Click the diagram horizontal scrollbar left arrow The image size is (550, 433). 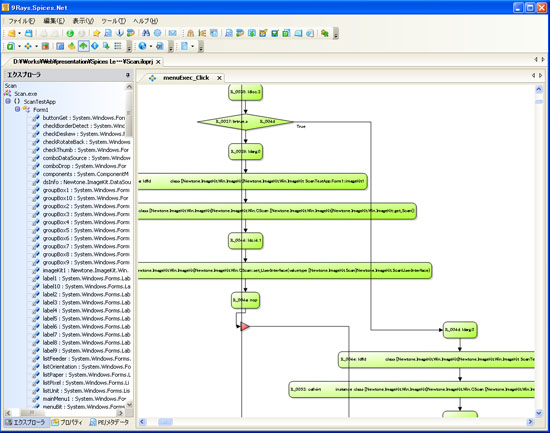pos(142,421)
